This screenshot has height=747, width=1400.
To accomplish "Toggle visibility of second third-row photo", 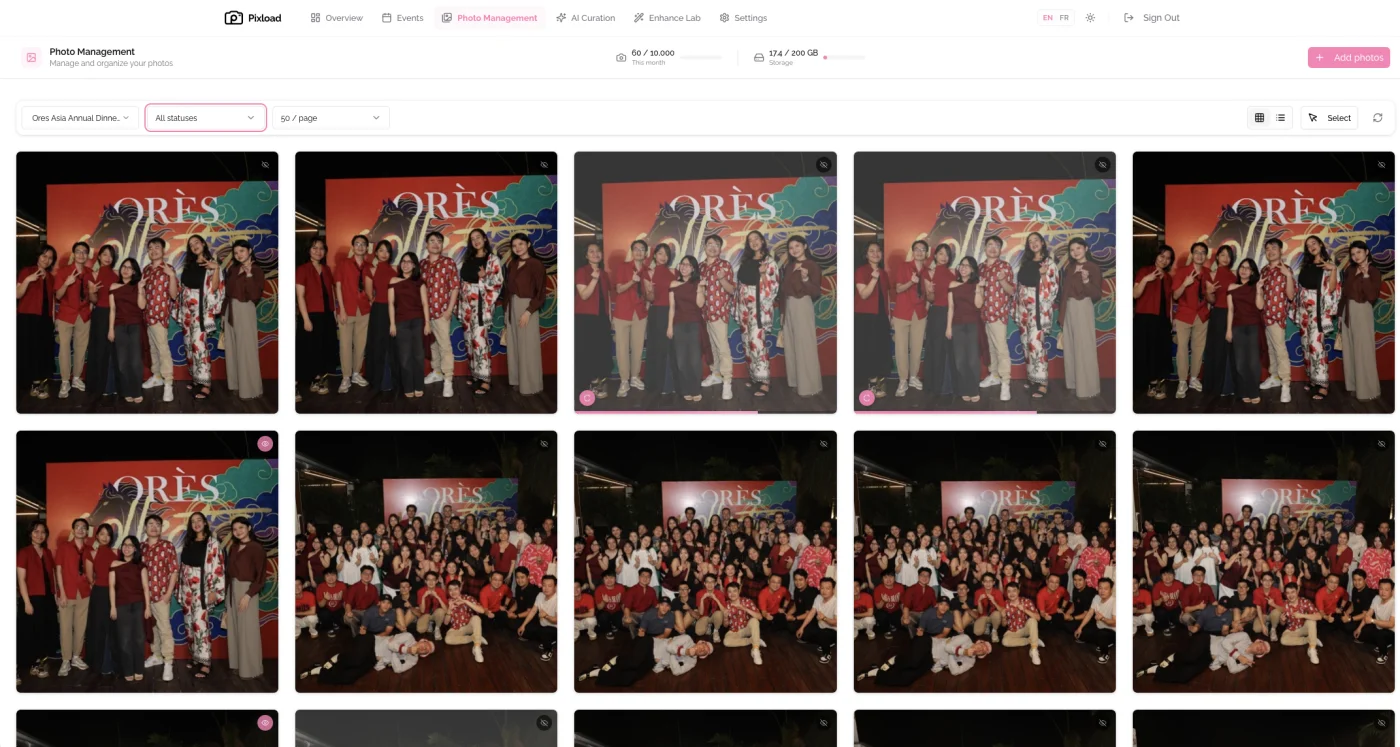I will point(544,723).
